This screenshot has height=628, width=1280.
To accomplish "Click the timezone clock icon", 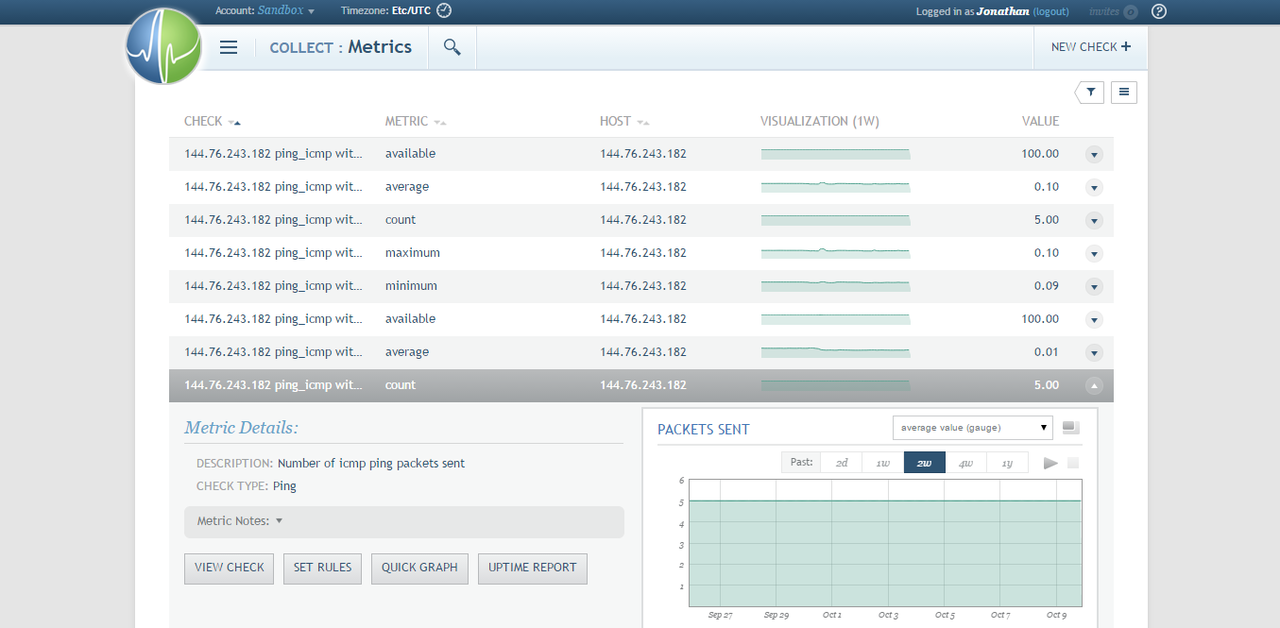I will pos(445,11).
